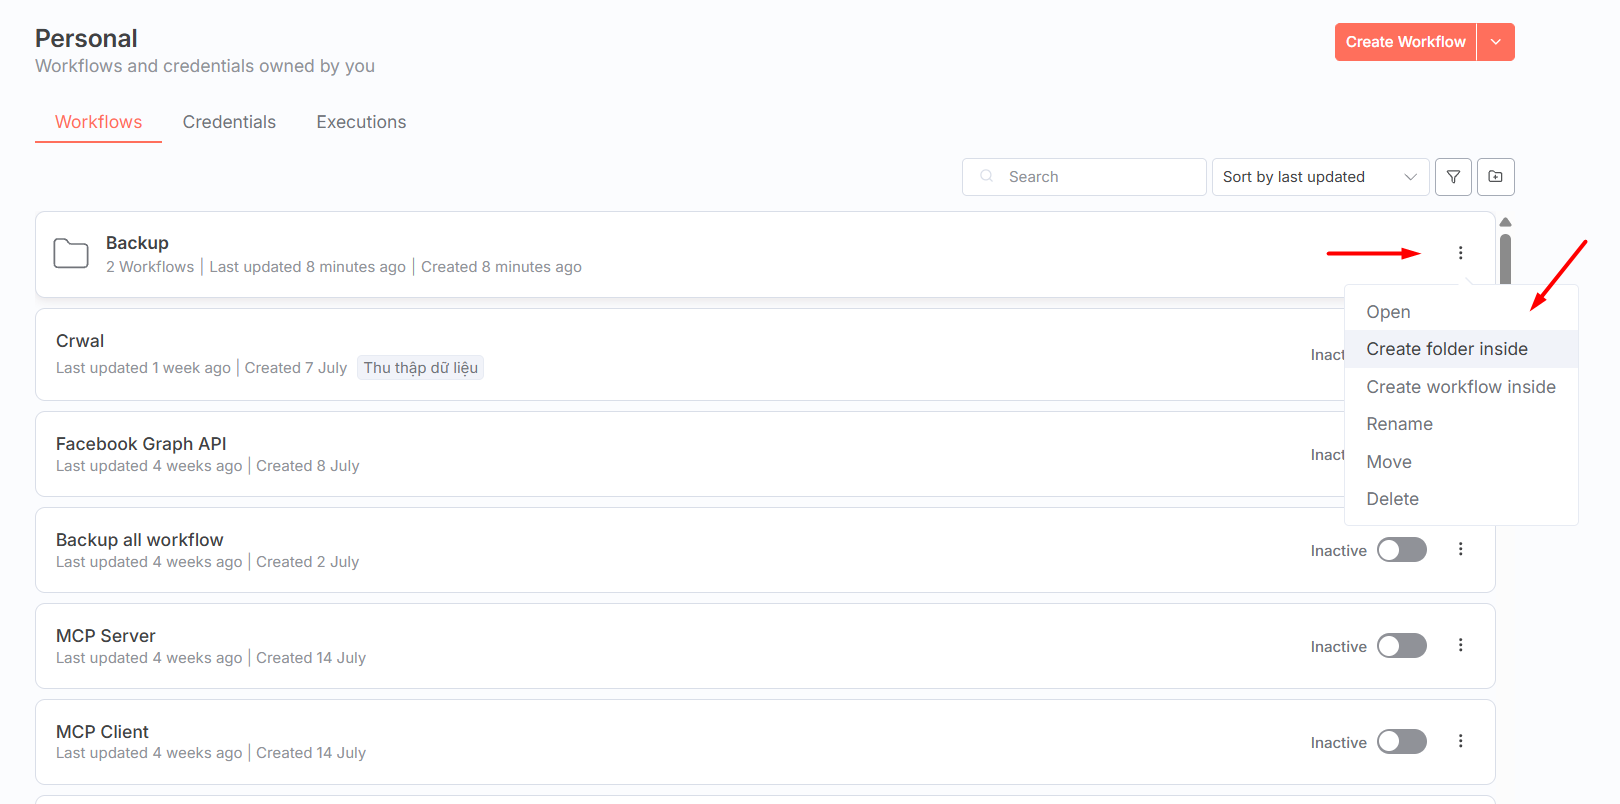The image size is (1620, 804).
Task: Click the Personal heading
Action: click(86, 38)
